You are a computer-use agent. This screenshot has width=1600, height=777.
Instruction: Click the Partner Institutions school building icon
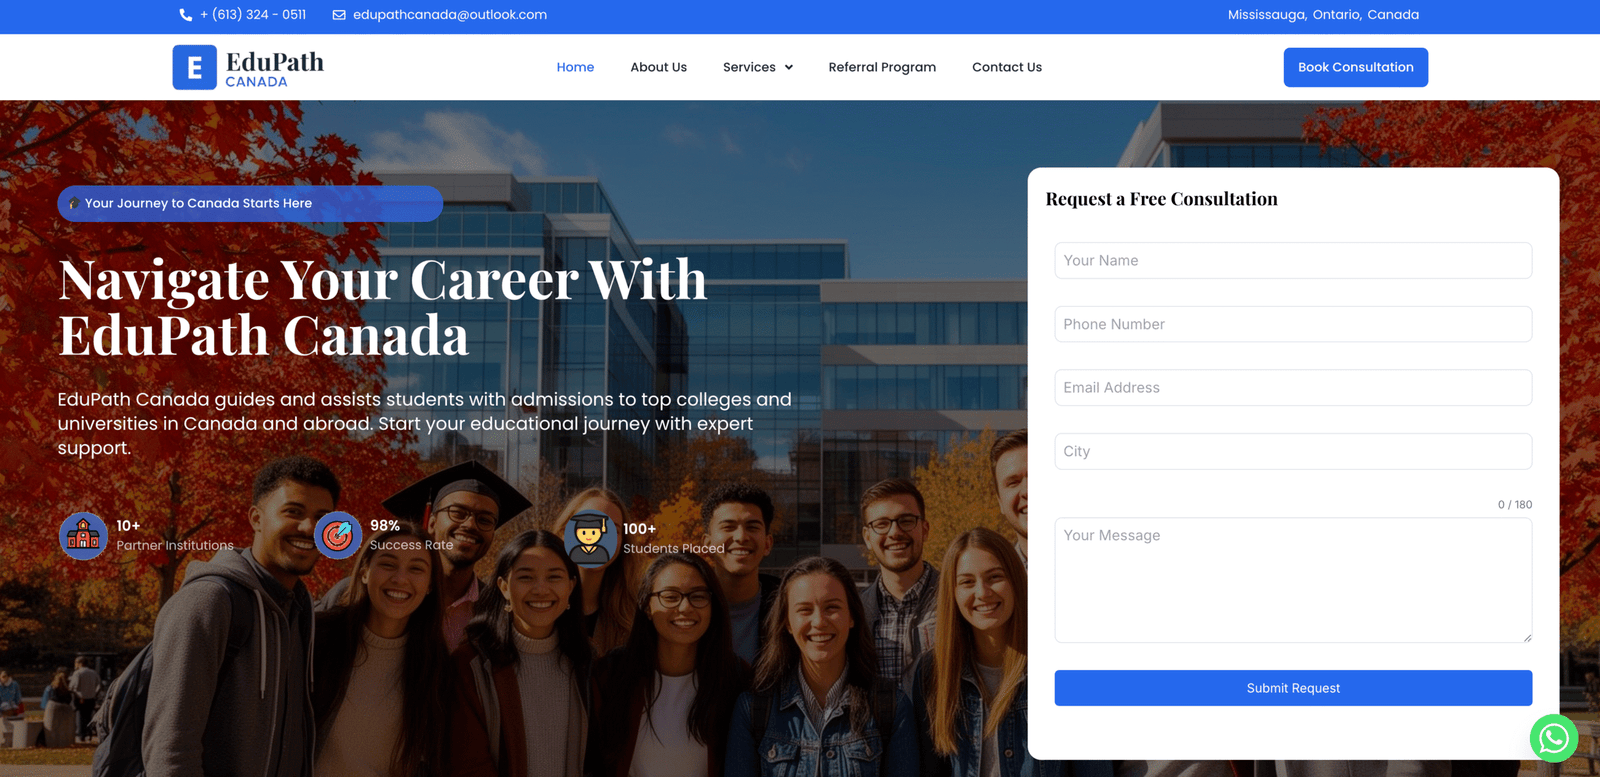[x=83, y=536]
